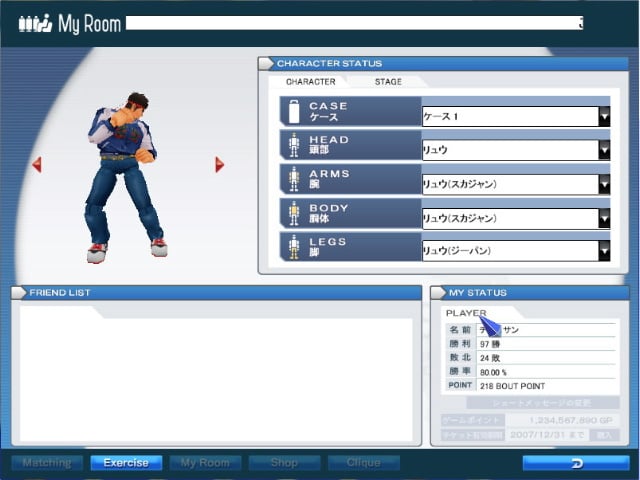The width and height of the screenshot is (640, 480).
Task: Open the ARMS dropdown arrow
Action: 604,184
